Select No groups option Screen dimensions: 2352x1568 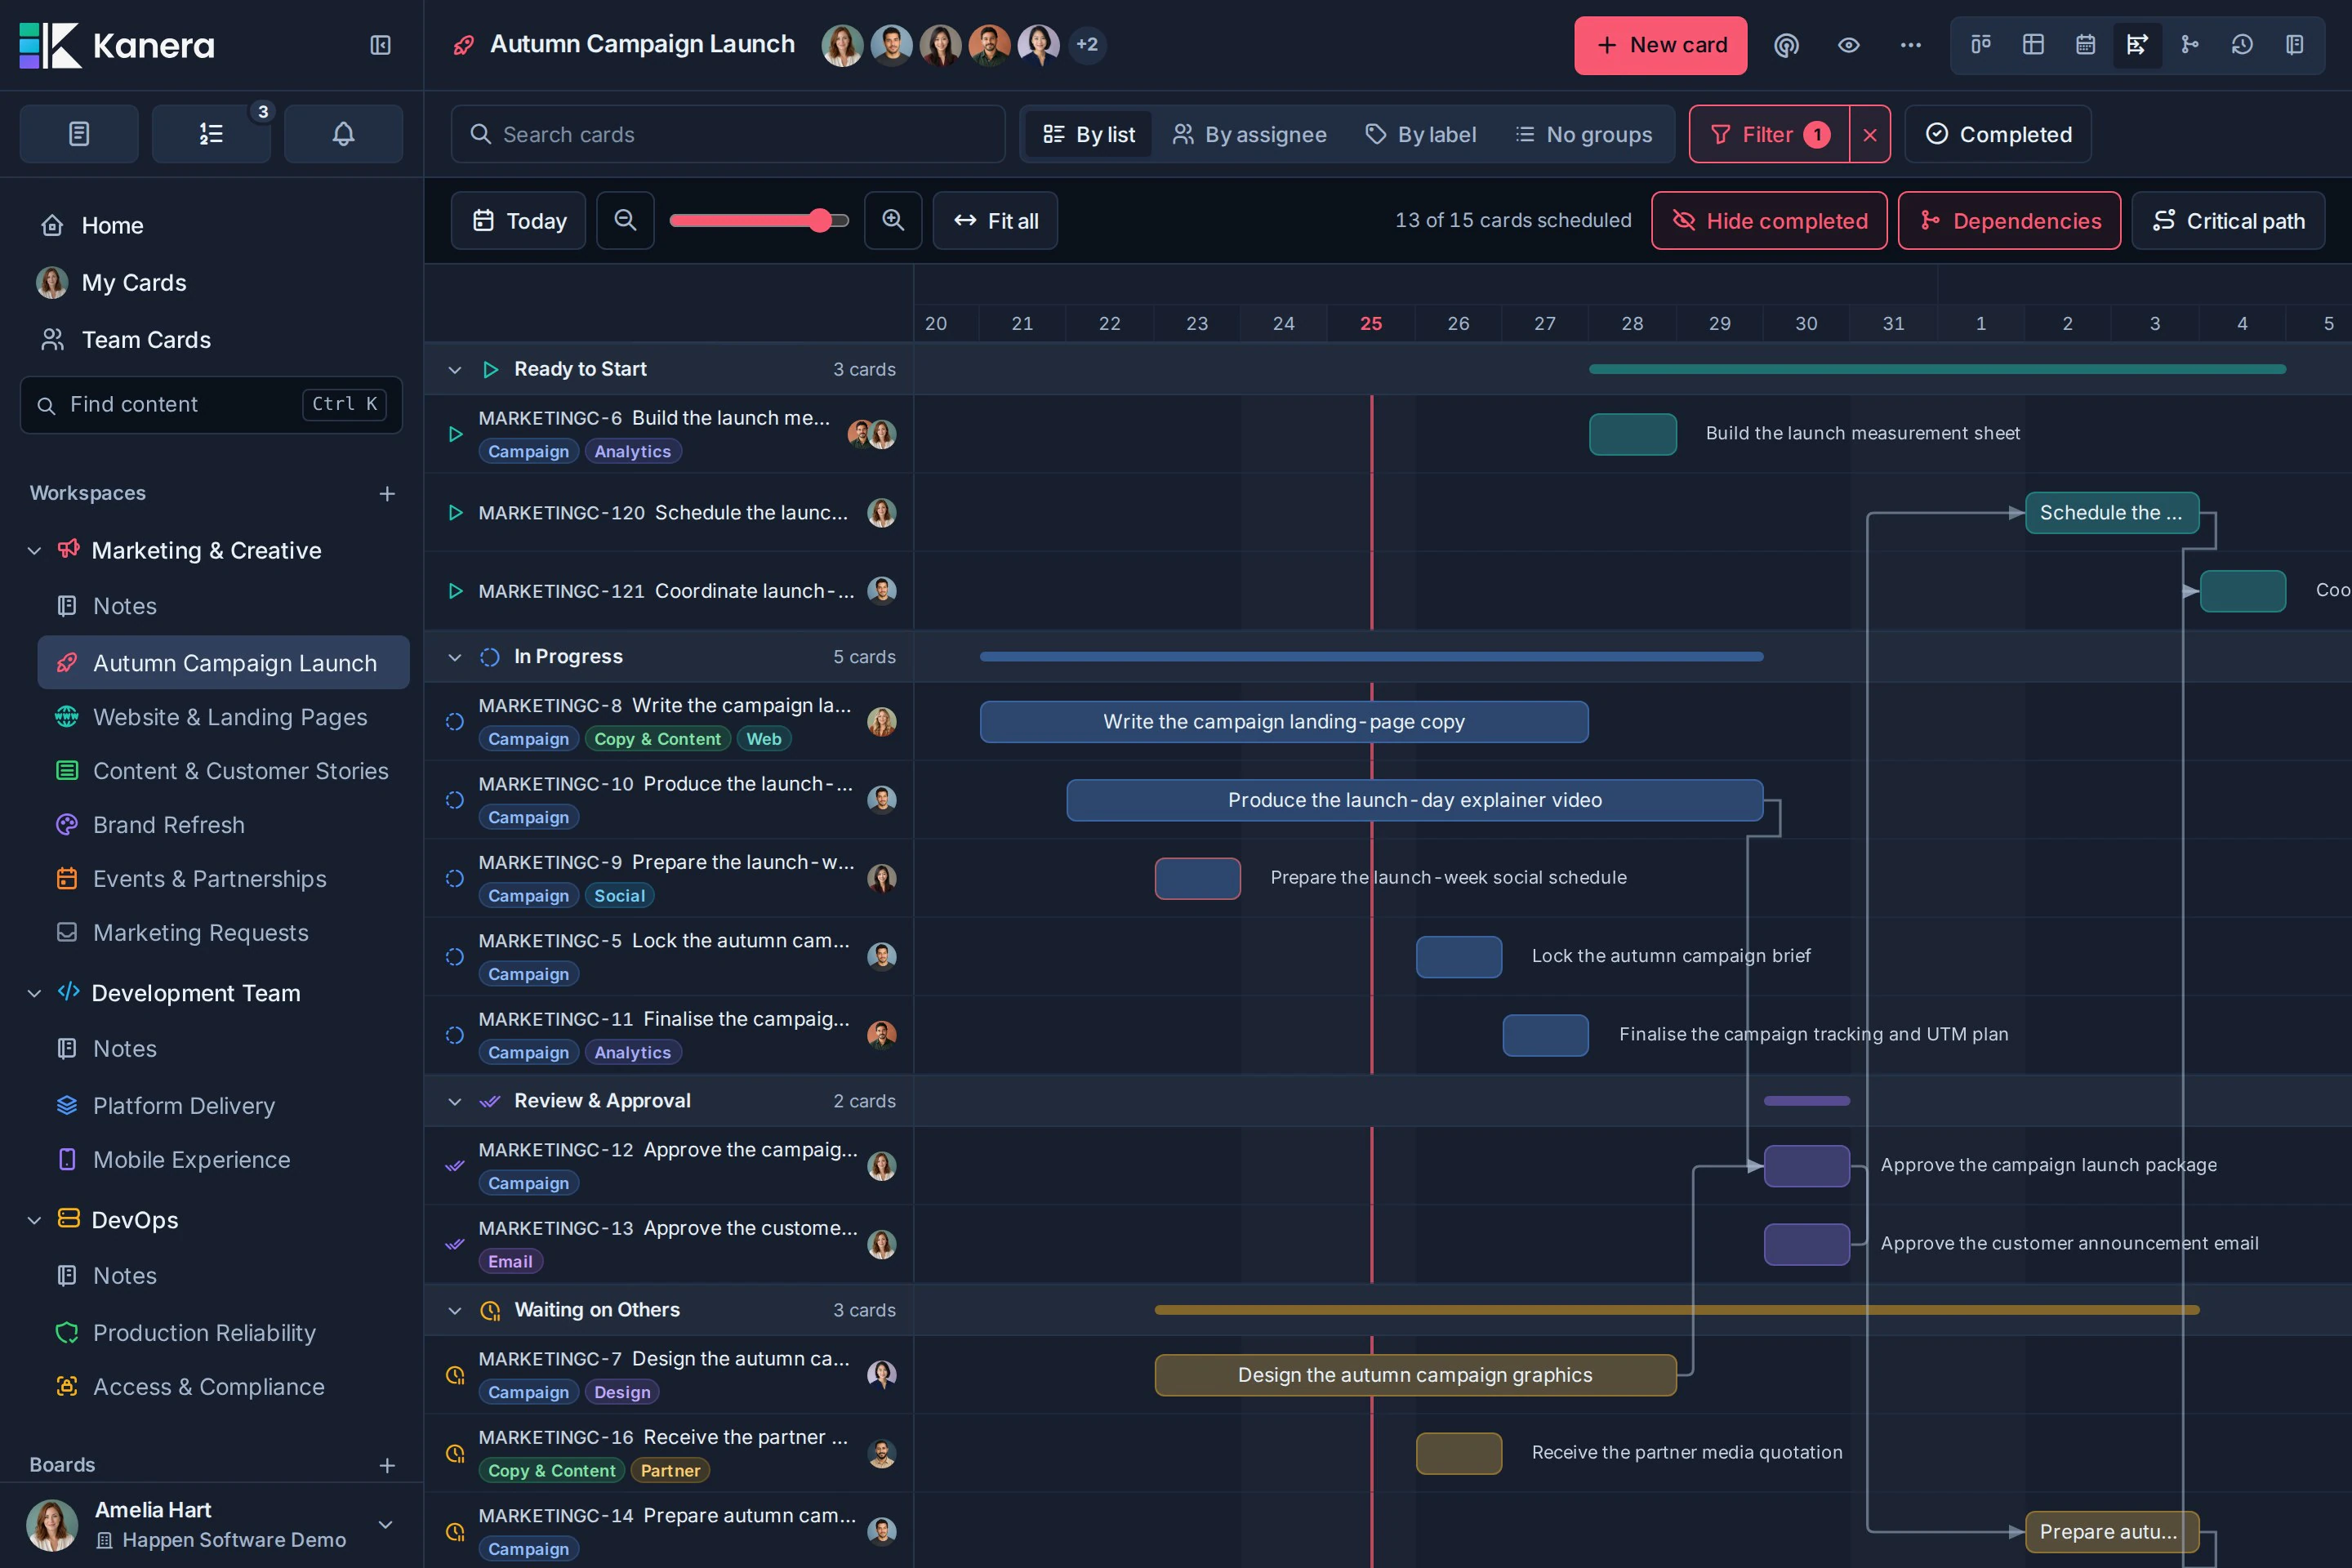(1584, 134)
